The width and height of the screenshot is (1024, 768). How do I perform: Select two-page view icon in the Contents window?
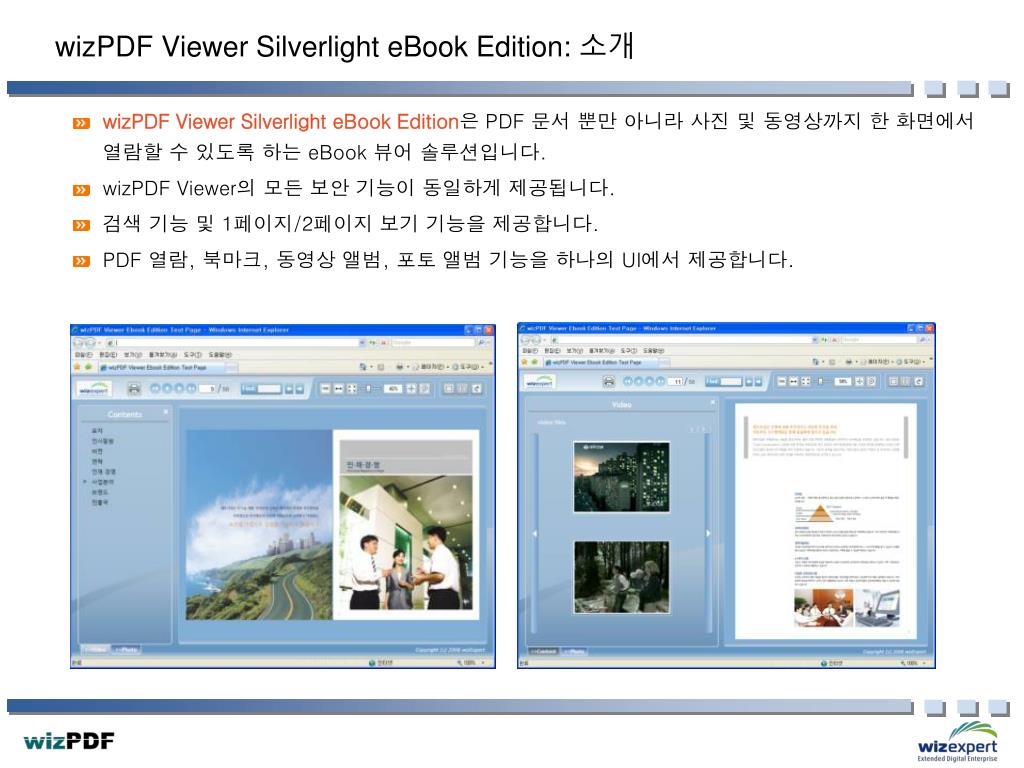point(462,389)
